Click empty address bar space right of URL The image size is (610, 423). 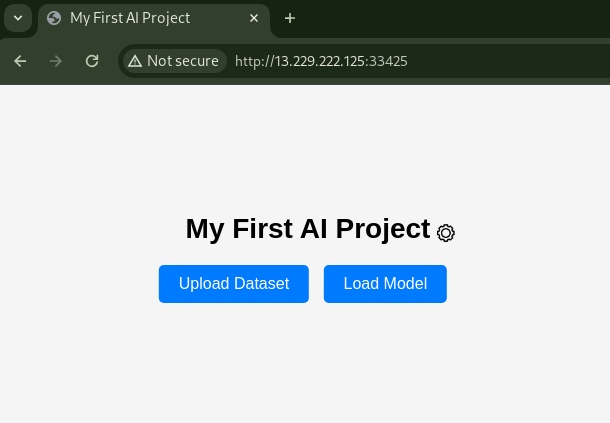coord(506,61)
